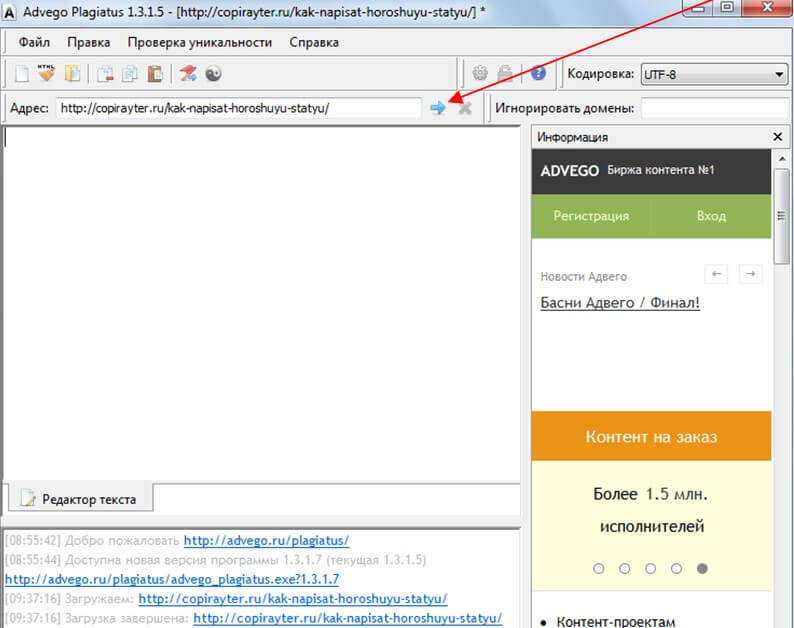Open settings via the gear icon

[480, 73]
